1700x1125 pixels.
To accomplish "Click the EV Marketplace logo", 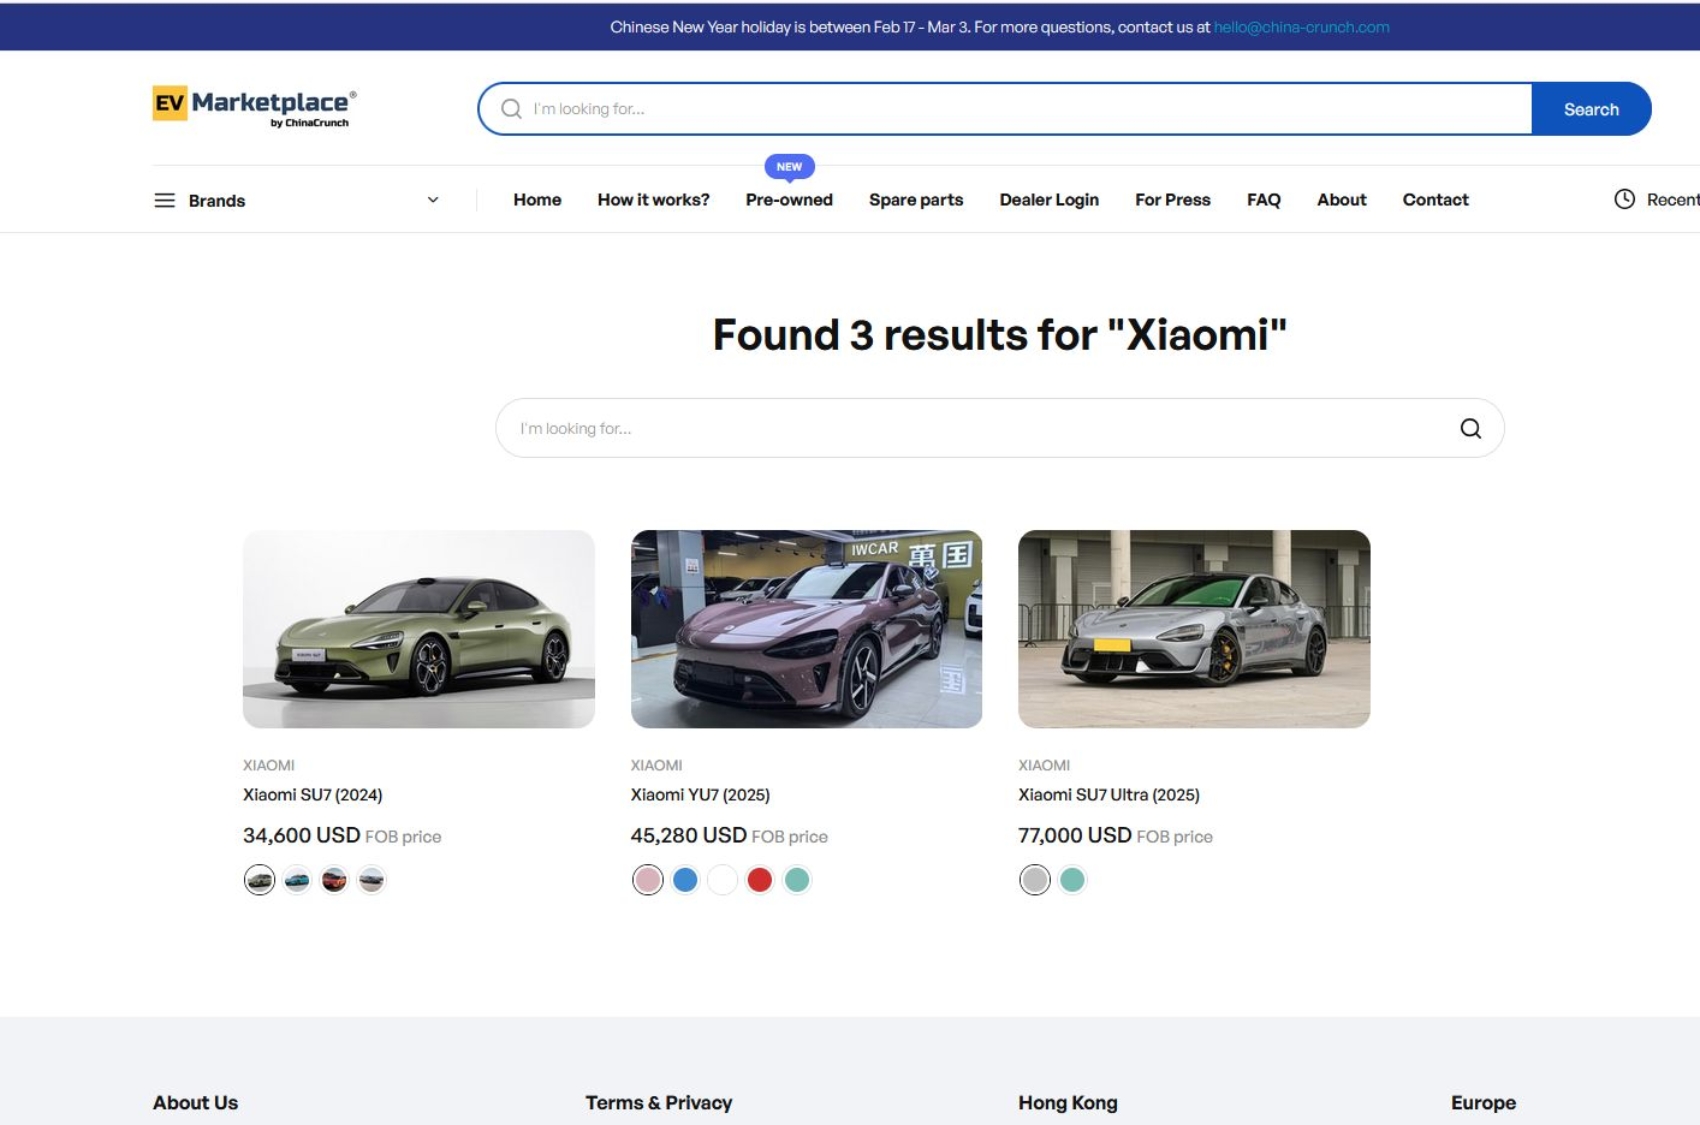I will pos(254,106).
